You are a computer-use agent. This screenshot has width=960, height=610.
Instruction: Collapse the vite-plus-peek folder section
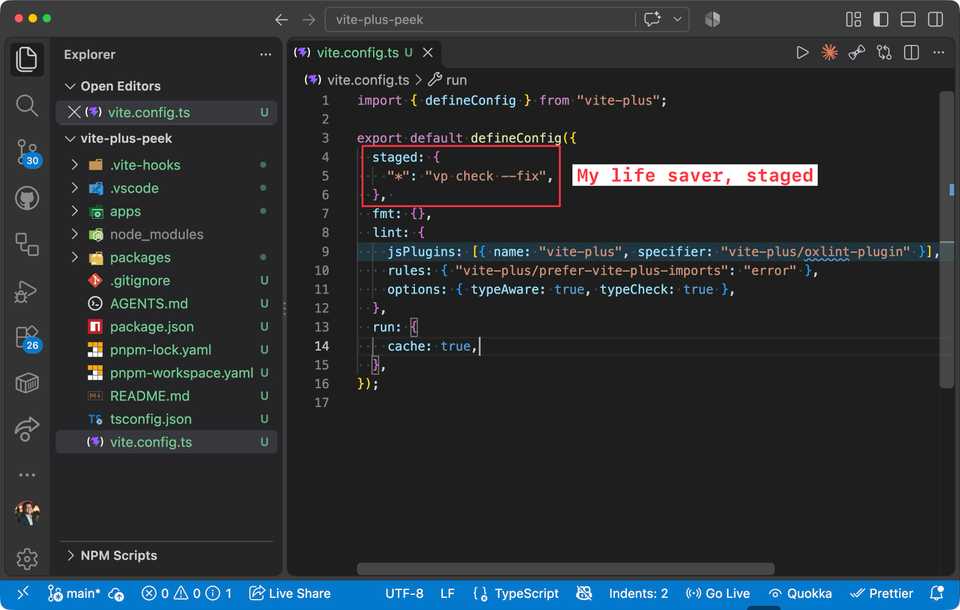[x=166, y=139]
